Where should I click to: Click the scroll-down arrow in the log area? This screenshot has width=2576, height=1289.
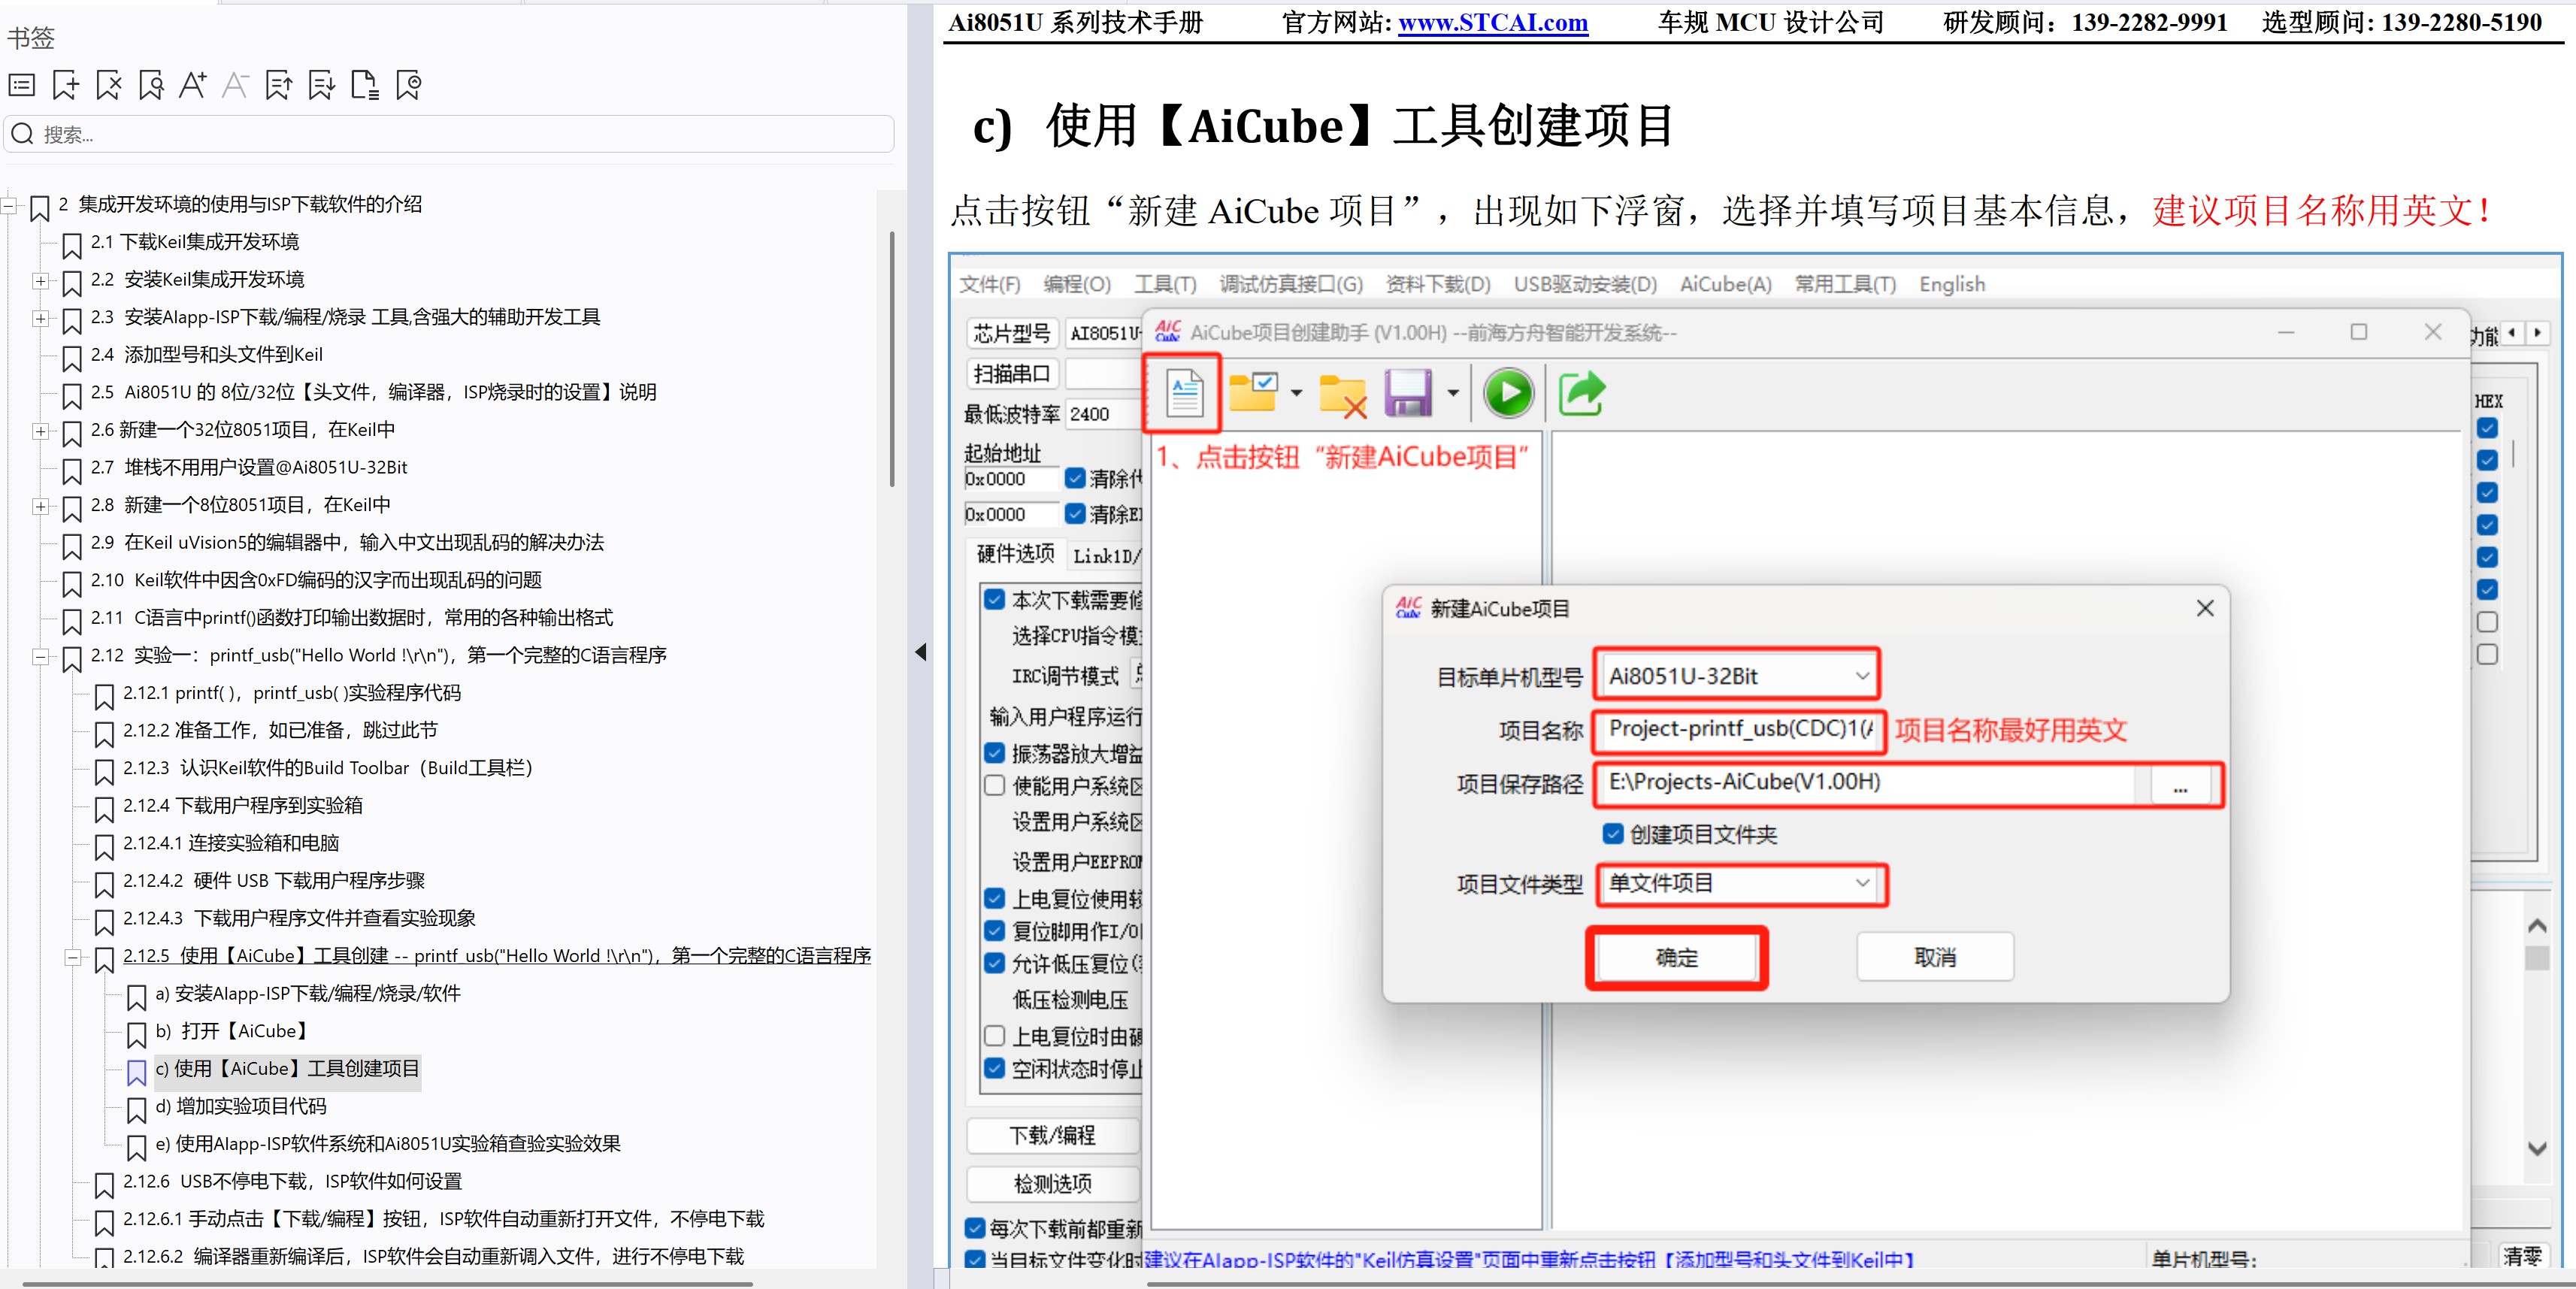[2536, 1148]
